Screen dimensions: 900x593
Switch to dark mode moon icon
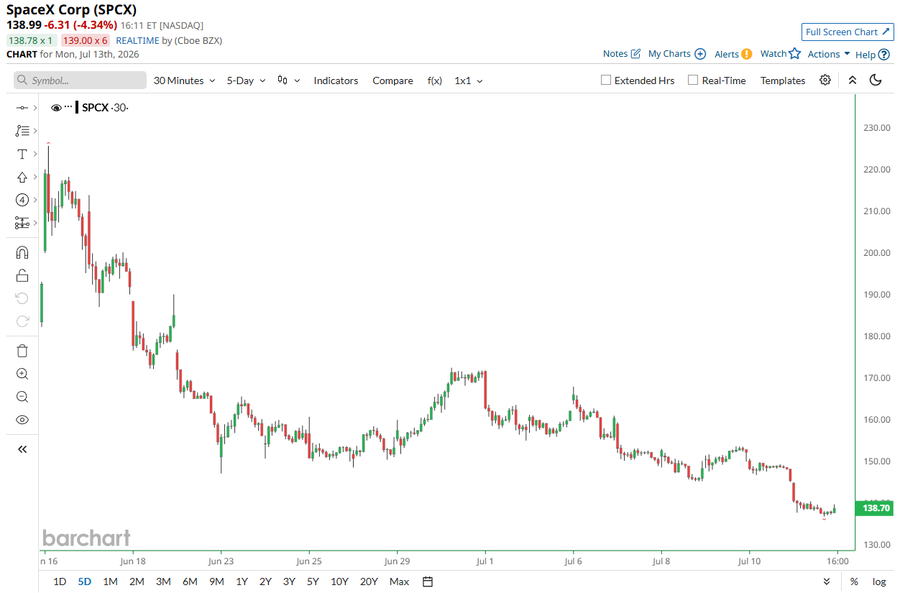875,80
